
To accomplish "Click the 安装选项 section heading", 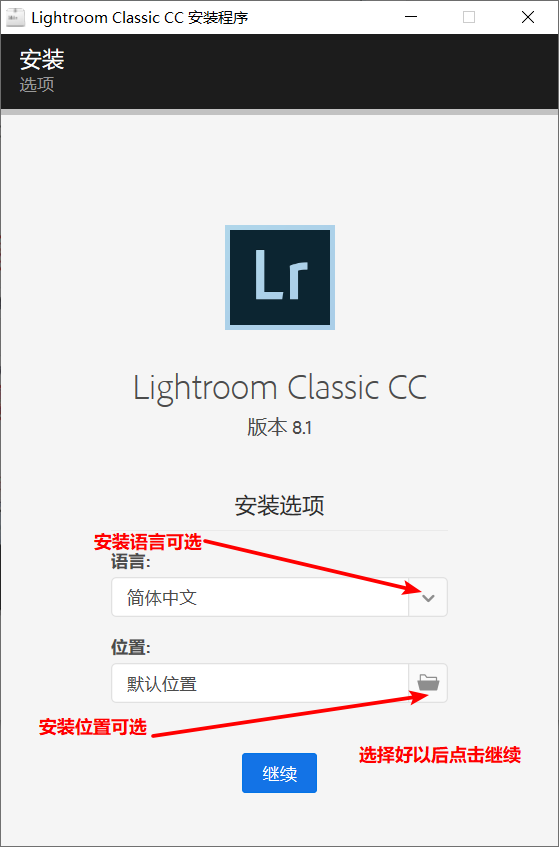I will (279, 506).
